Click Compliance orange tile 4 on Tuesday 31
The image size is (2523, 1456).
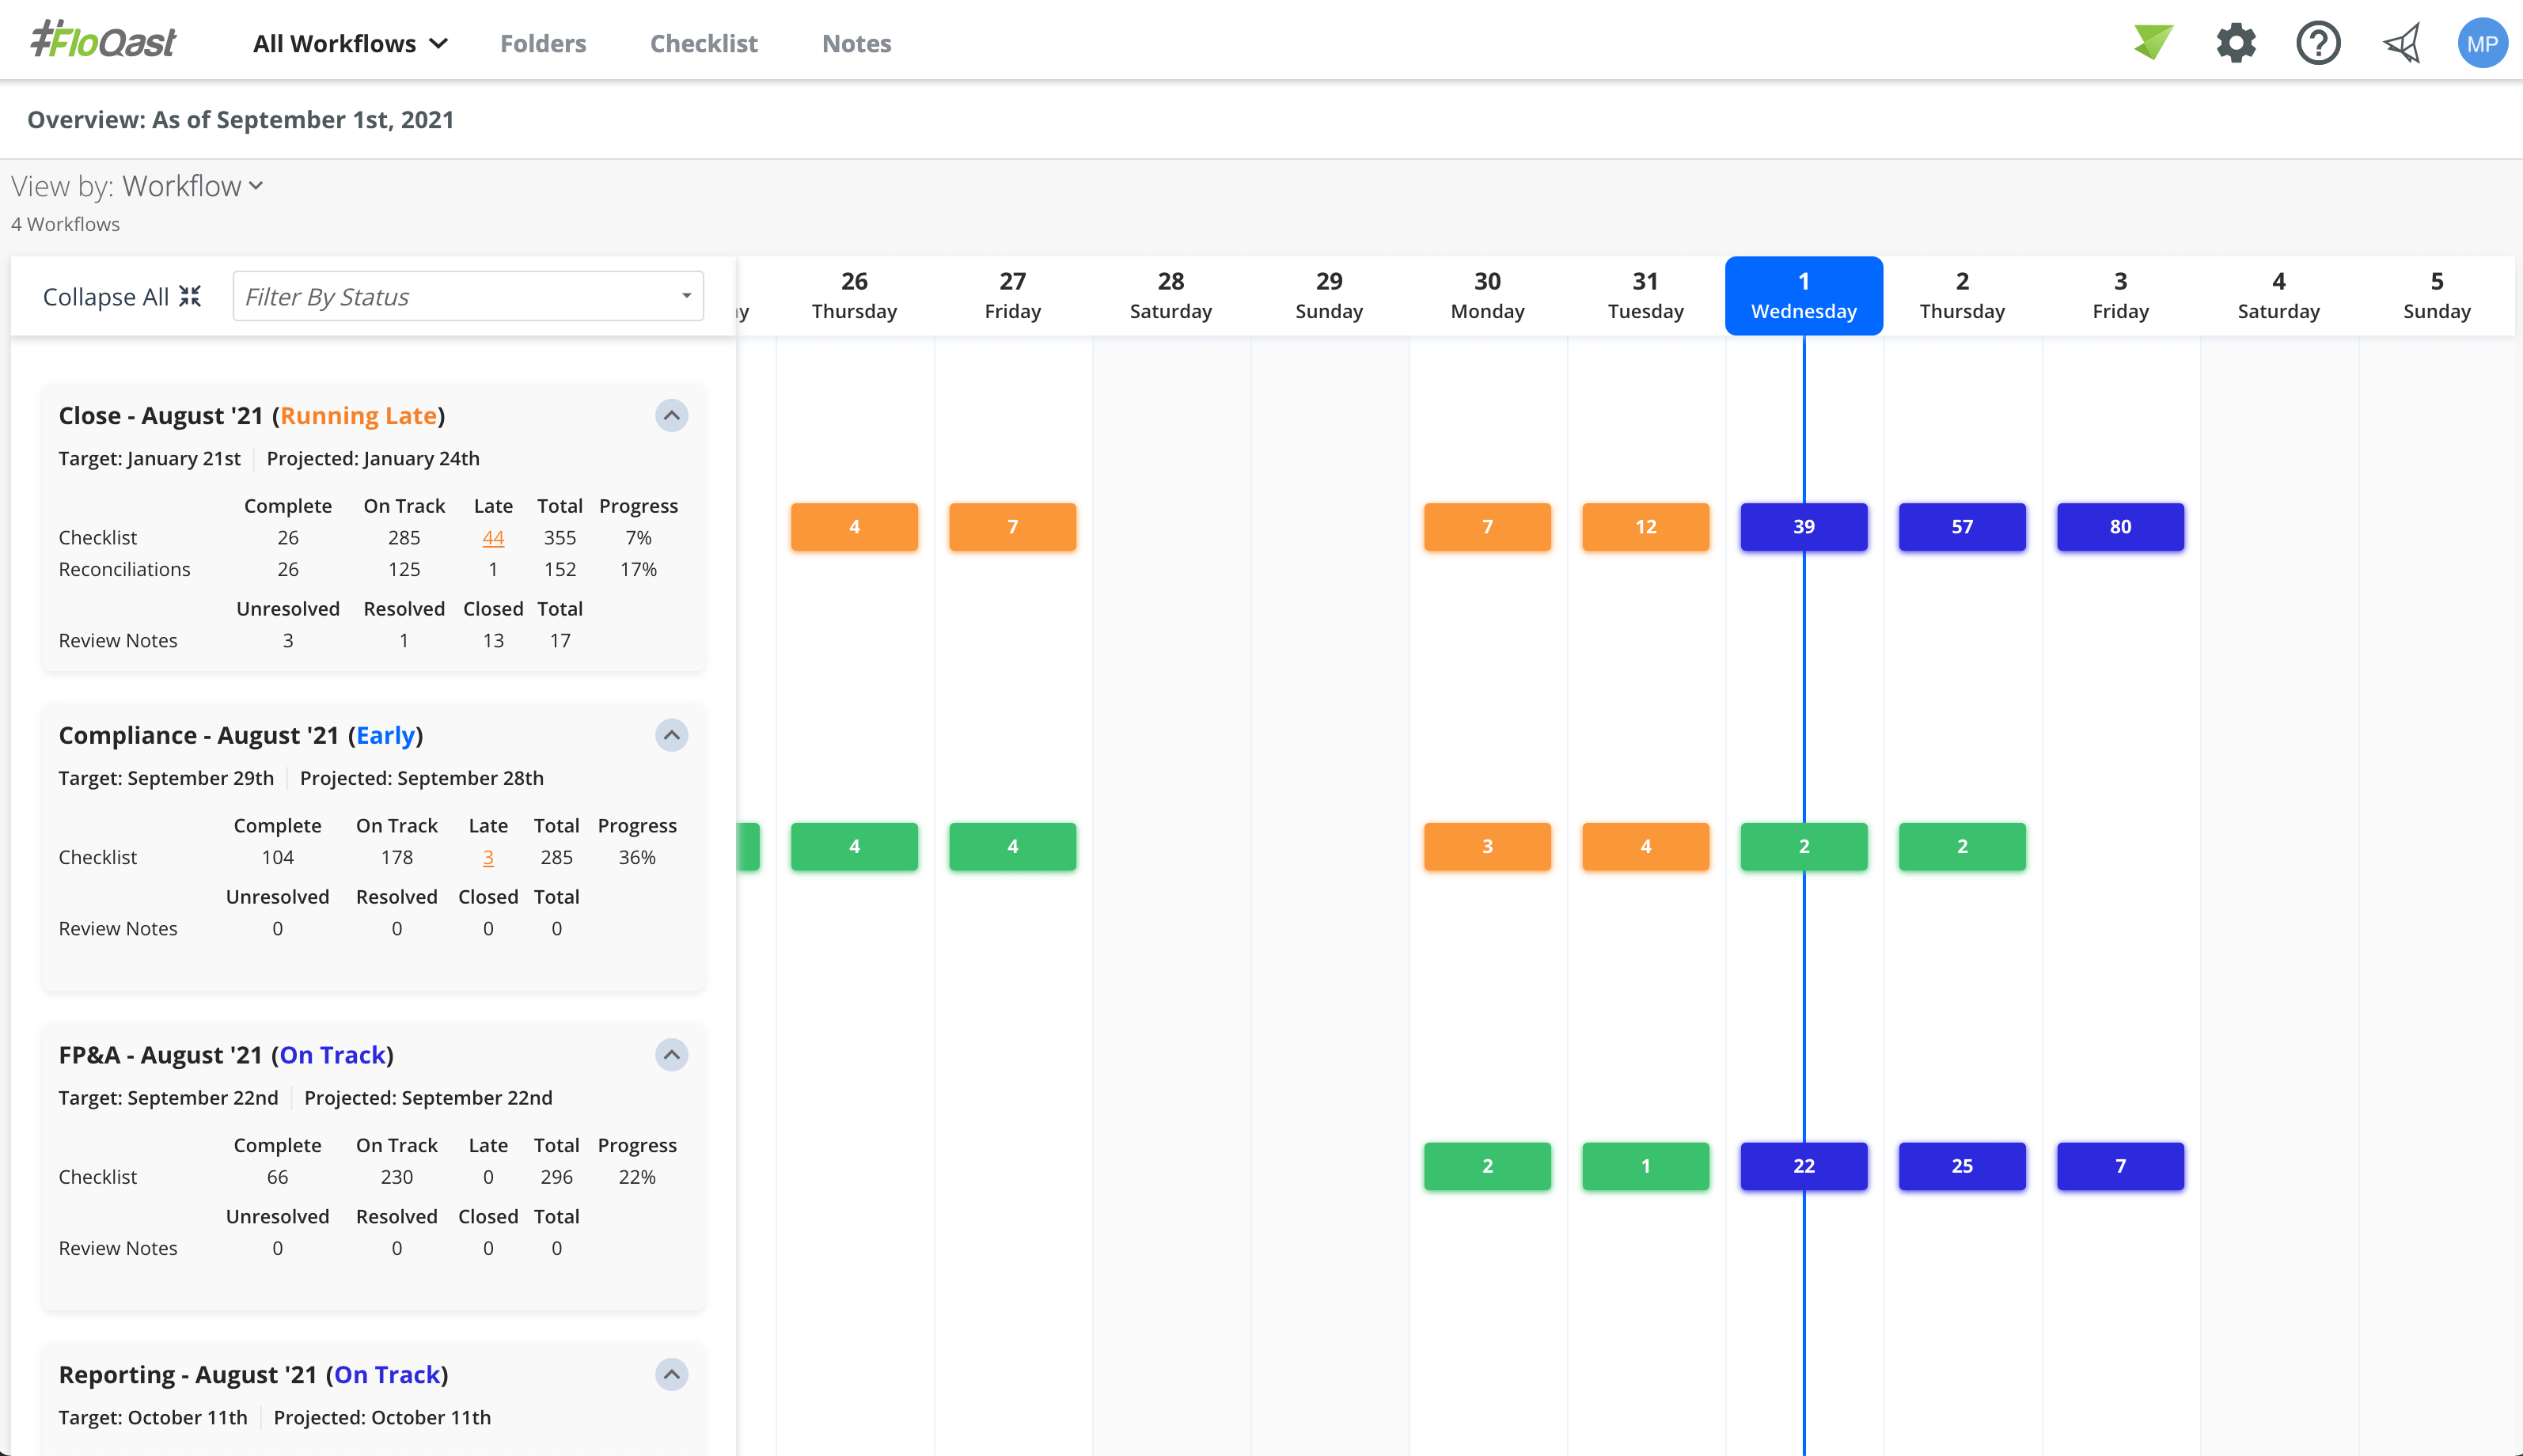pos(1646,847)
